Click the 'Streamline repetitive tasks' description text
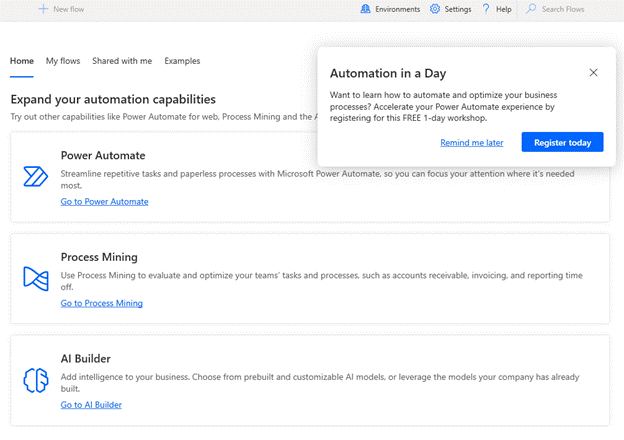This screenshot has height=440, width=624. click(317, 179)
